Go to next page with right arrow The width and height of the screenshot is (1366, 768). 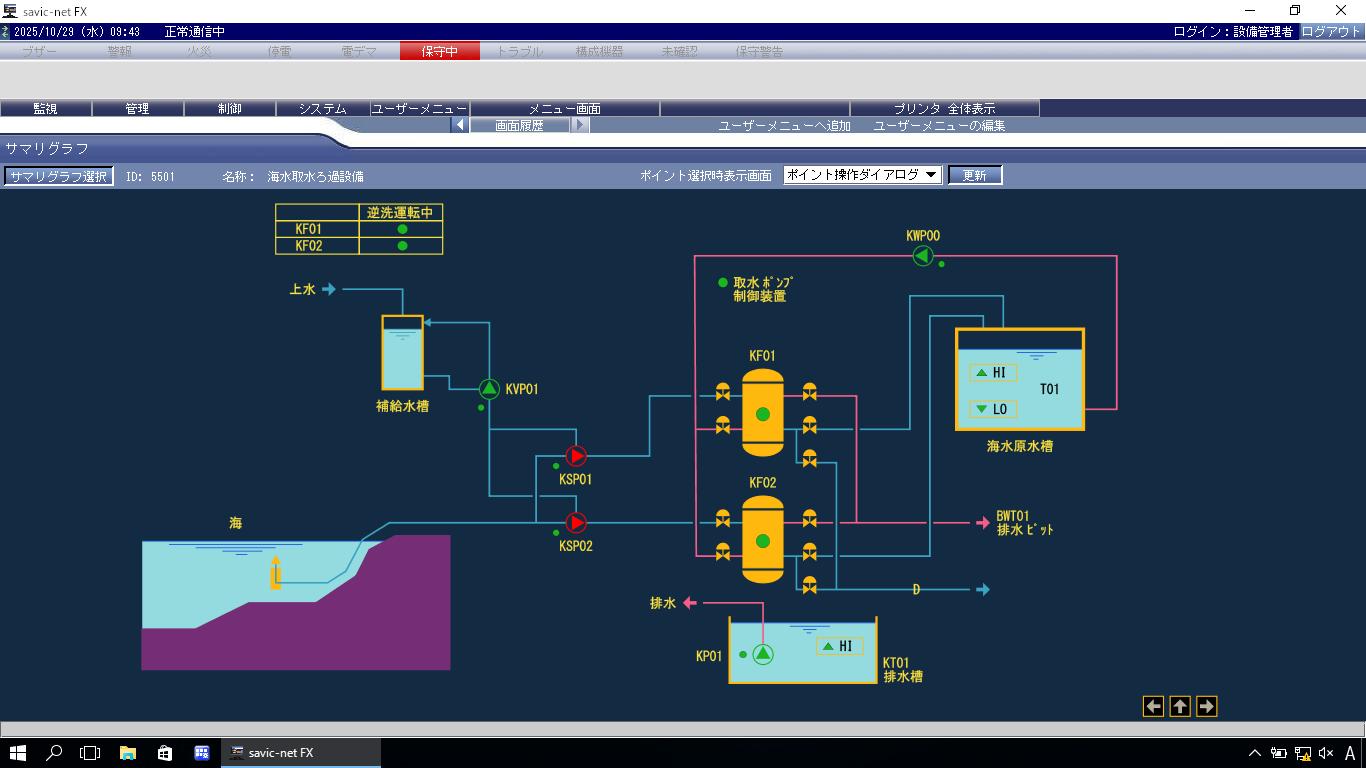point(1206,707)
